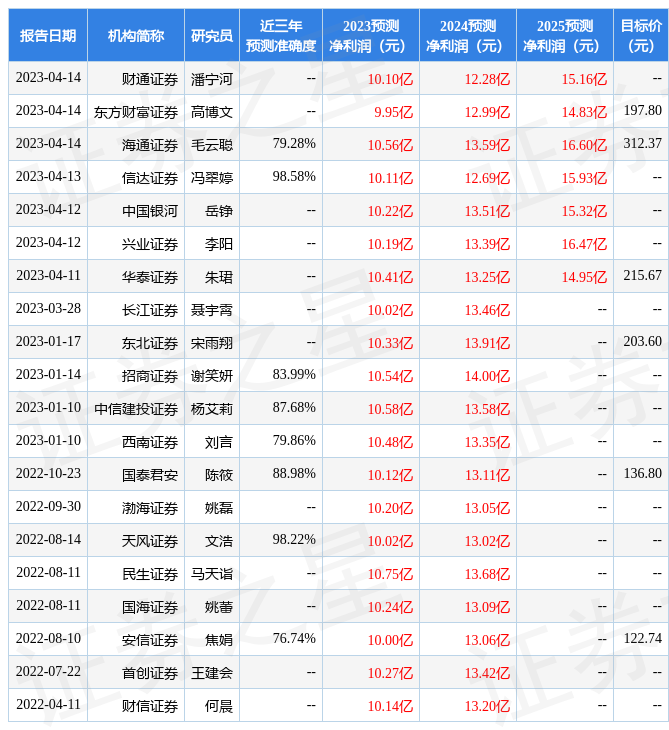Image resolution: width=669 pixels, height=730 pixels.
Task: Click the 近三年预测准确度 column header
Action: click(x=281, y=35)
